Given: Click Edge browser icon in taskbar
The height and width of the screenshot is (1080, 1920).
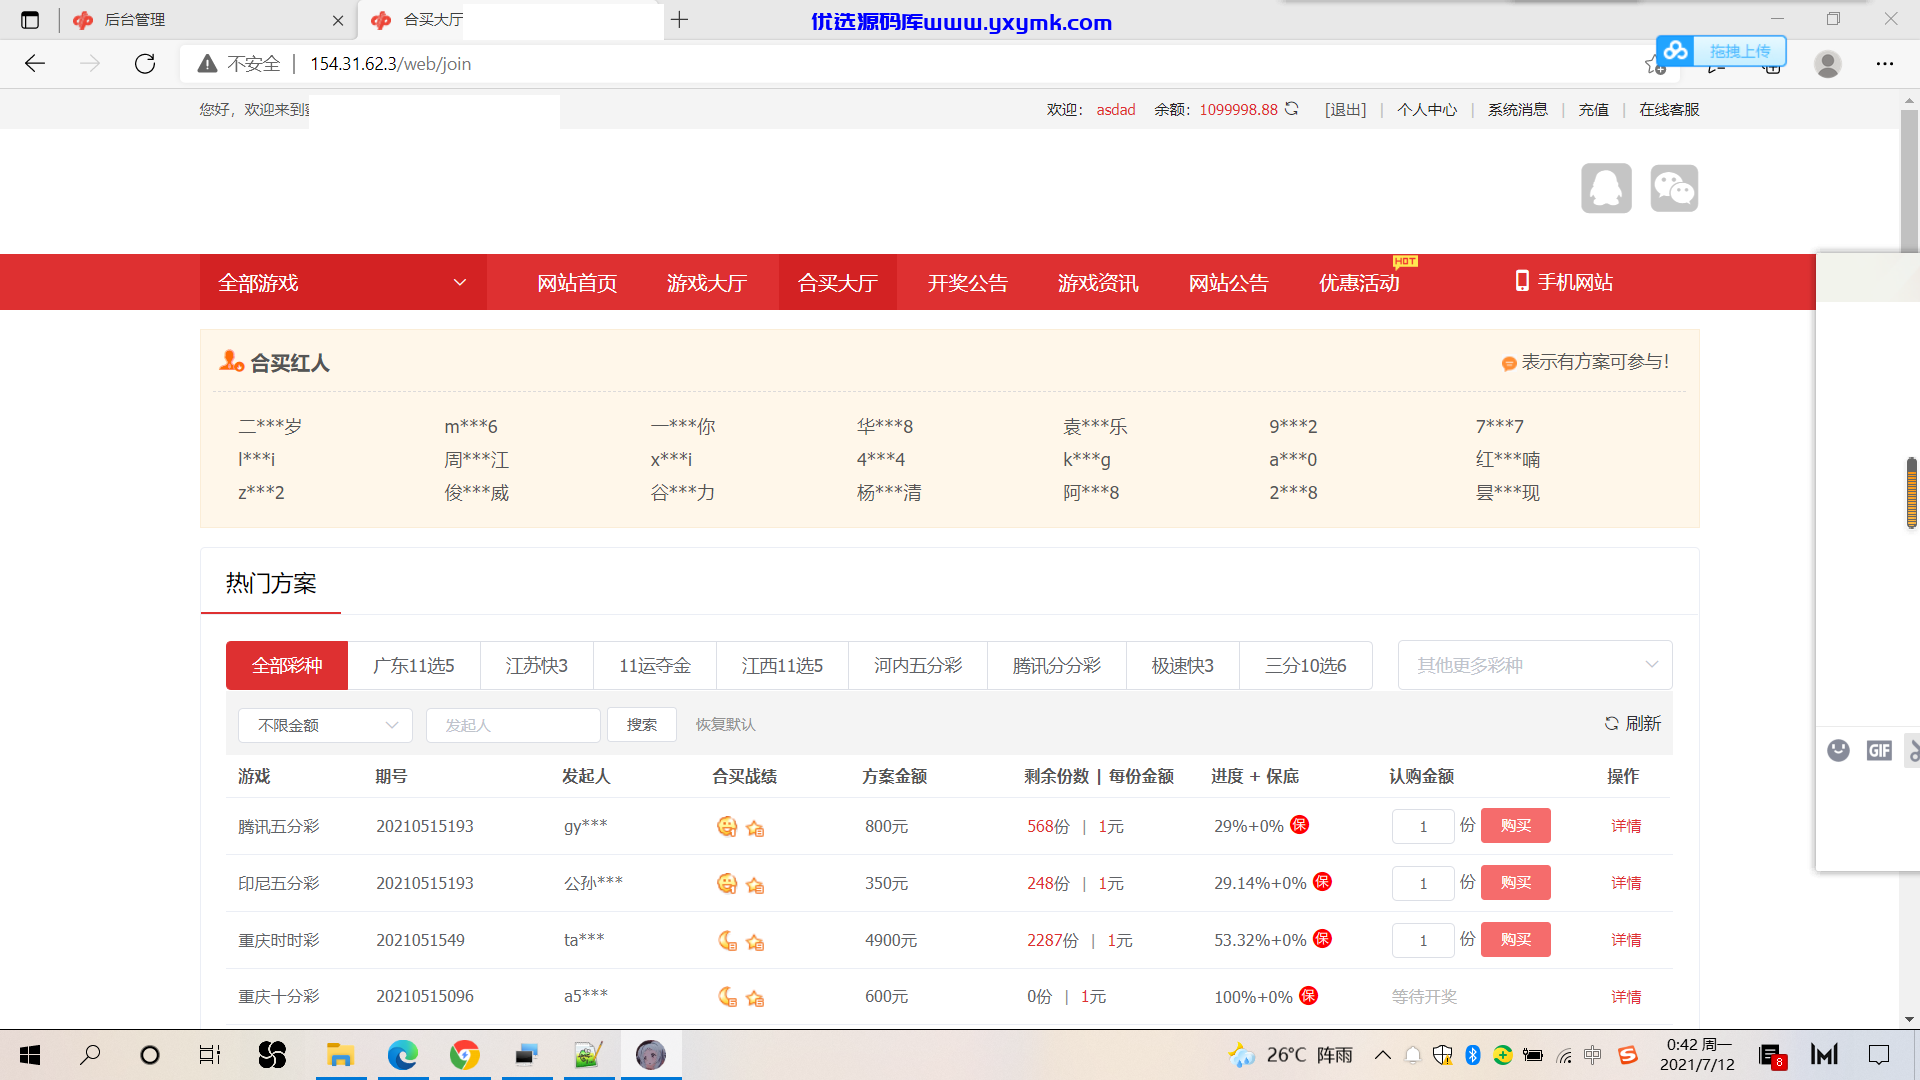Looking at the screenshot, I should coord(402,1055).
